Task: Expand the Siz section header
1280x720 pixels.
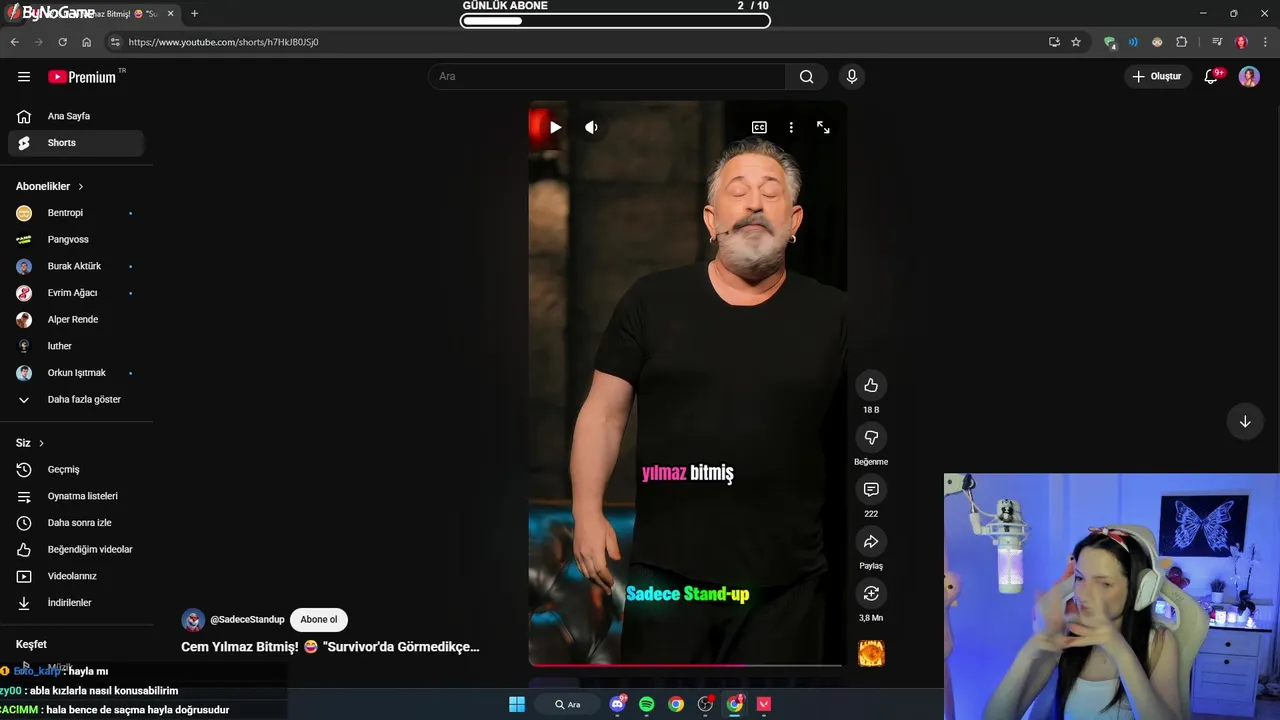Action: (x=30, y=443)
